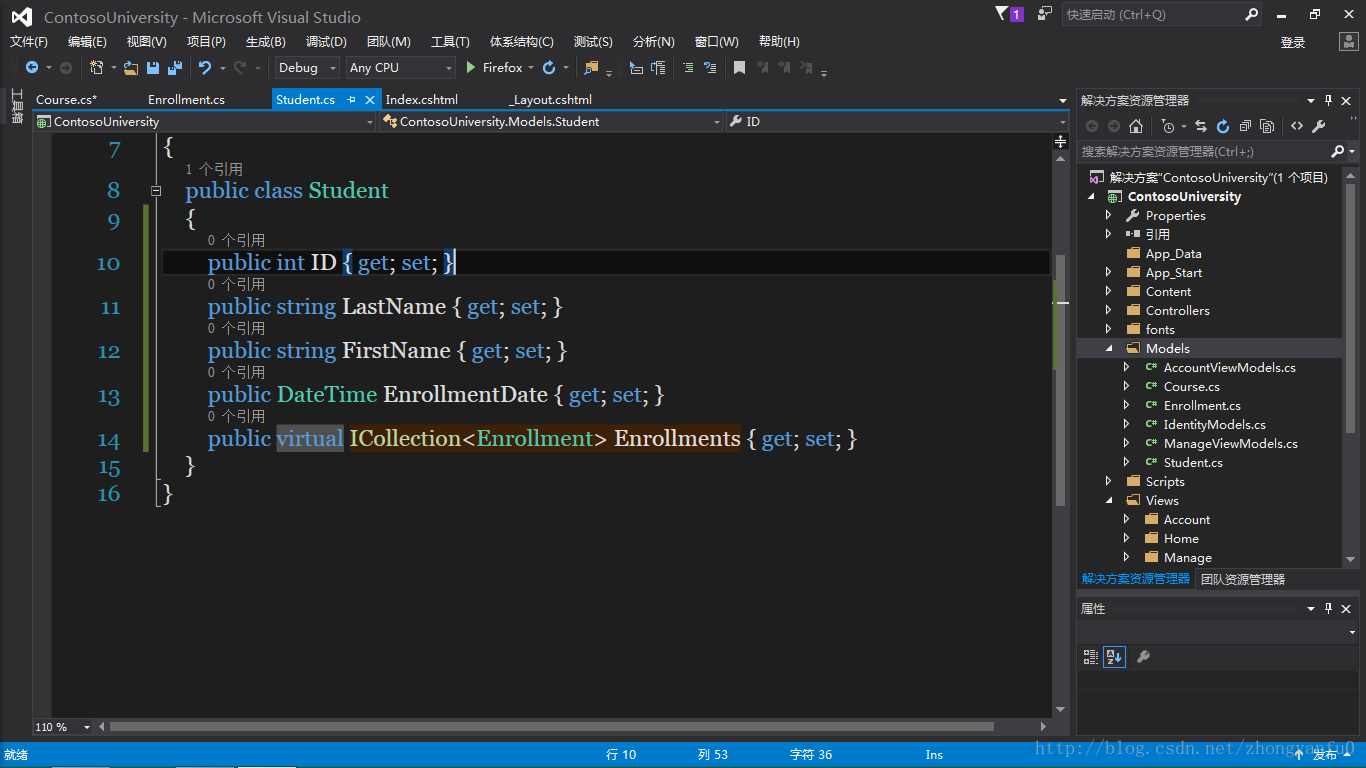Click the View Code angle-brackets icon
The width and height of the screenshot is (1366, 768).
point(1297,126)
